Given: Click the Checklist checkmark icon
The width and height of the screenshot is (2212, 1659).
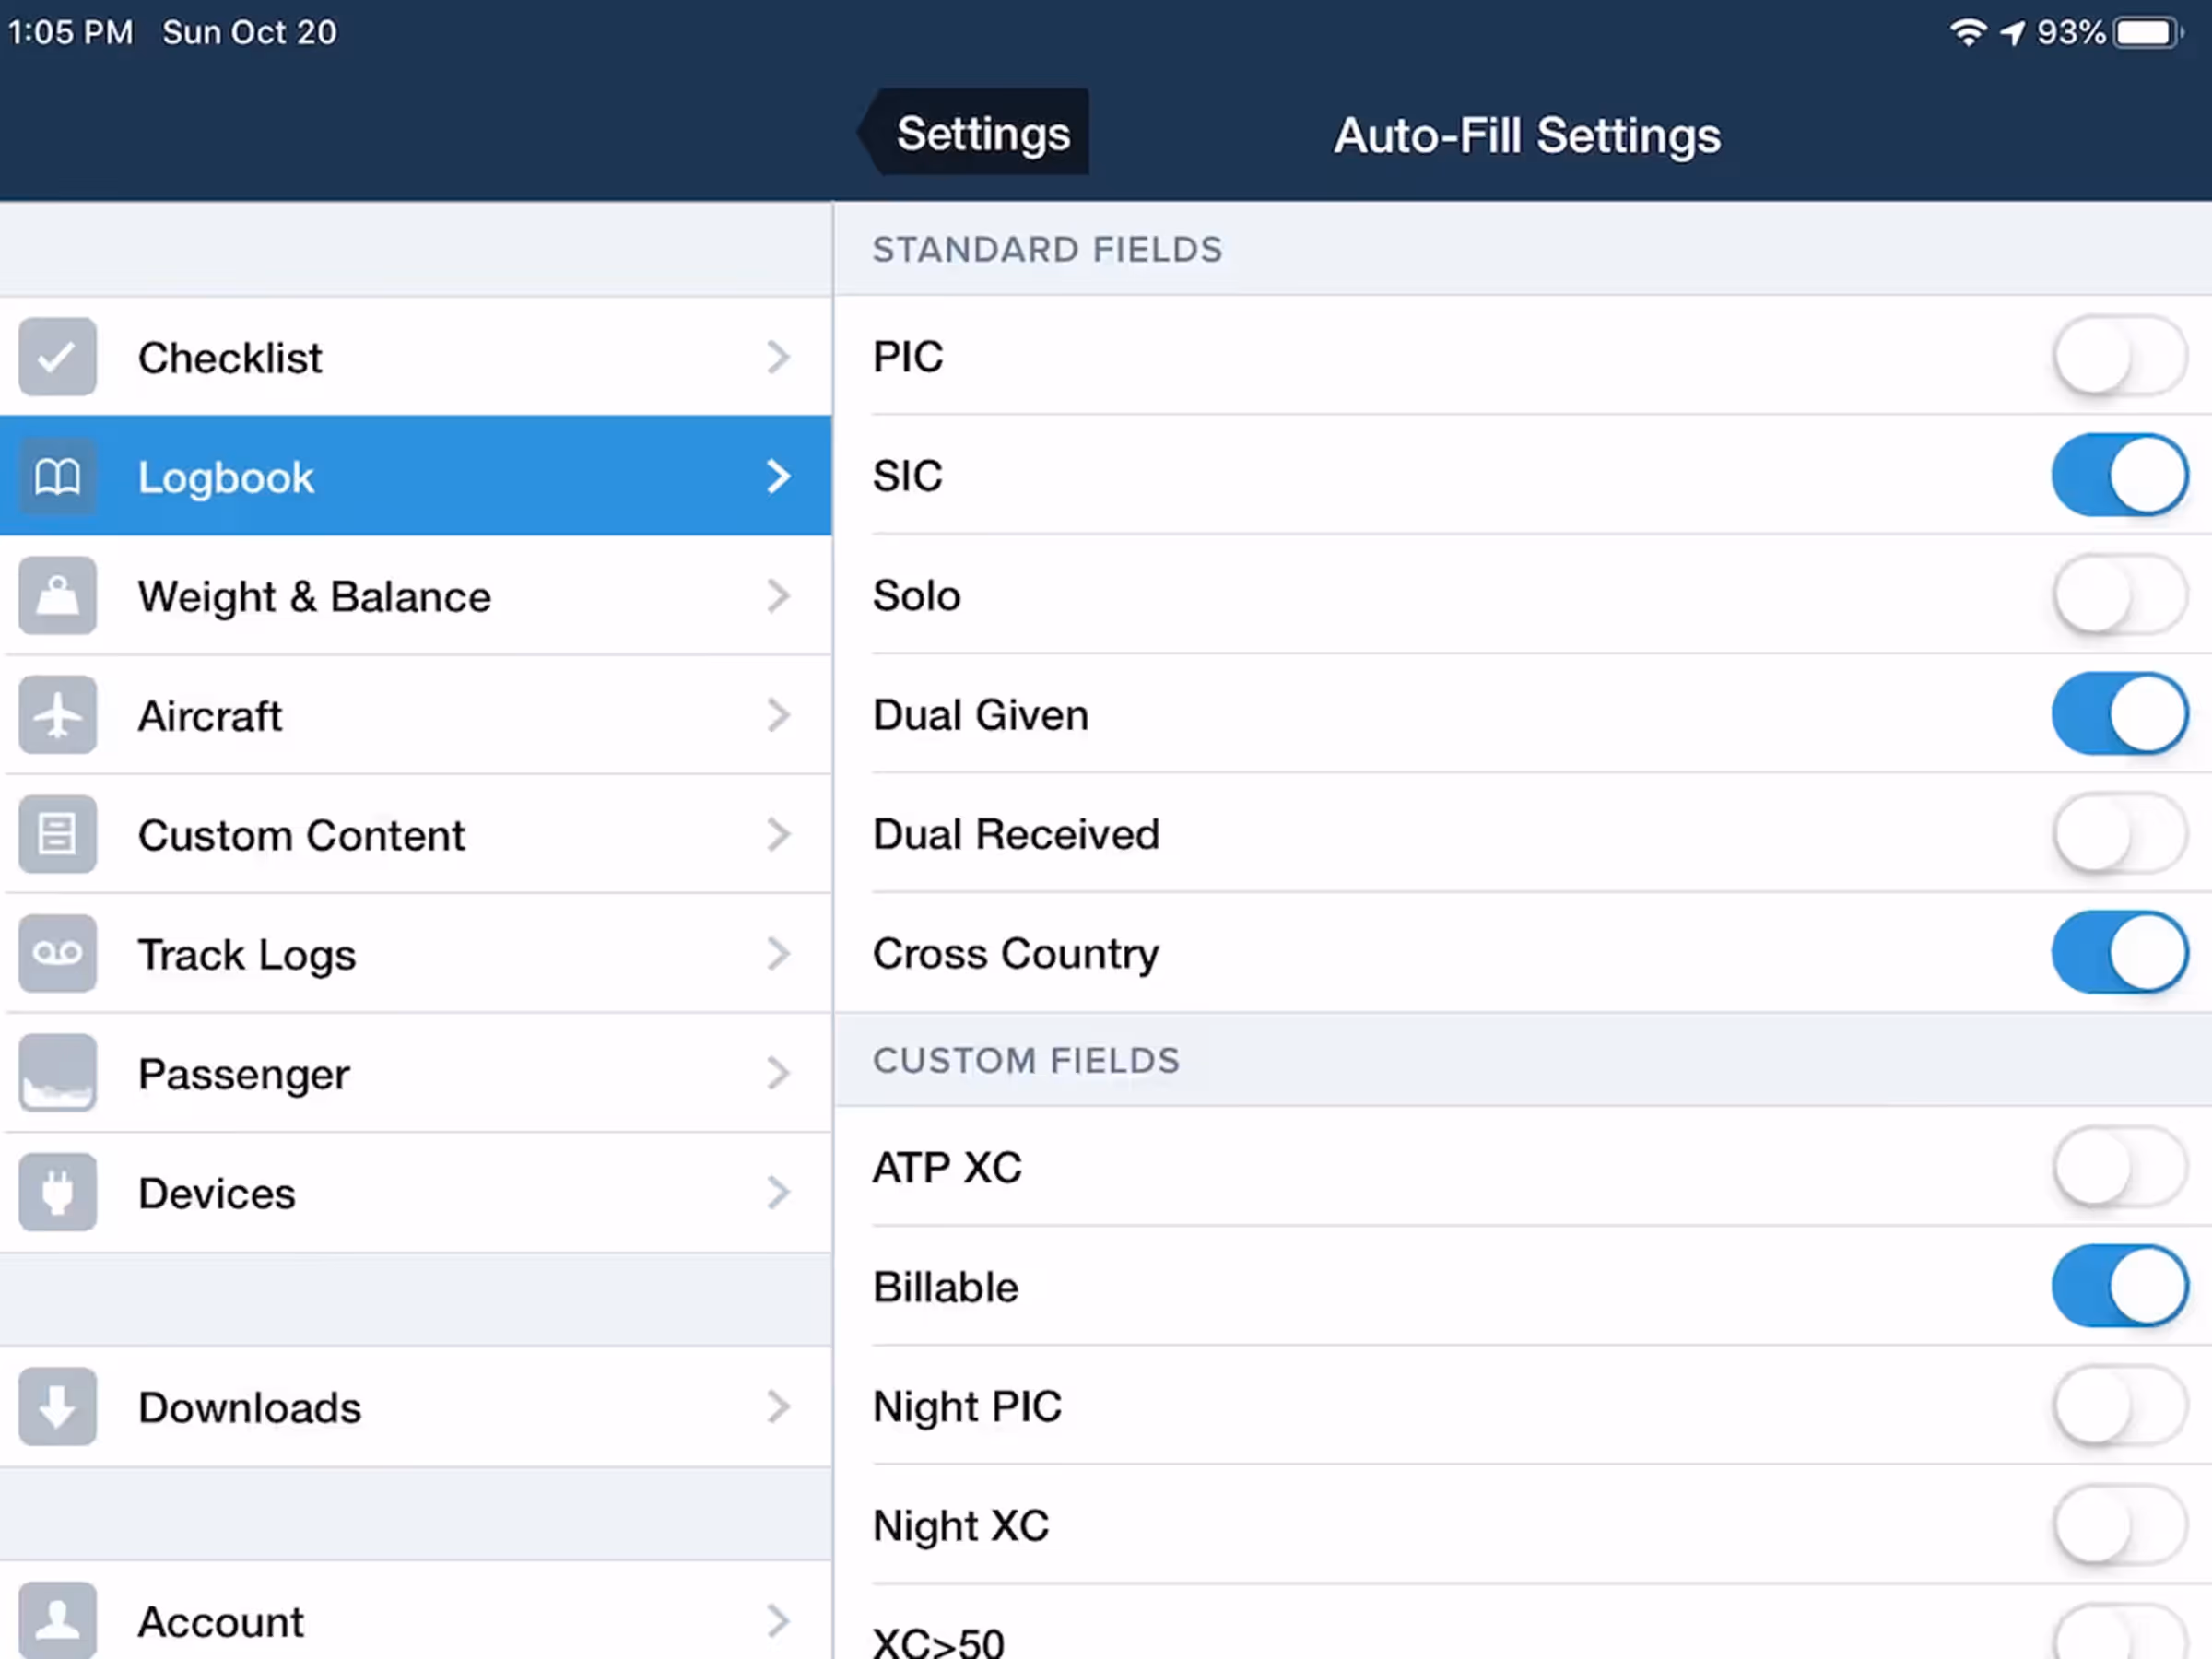Looking at the screenshot, I should pos(57,357).
